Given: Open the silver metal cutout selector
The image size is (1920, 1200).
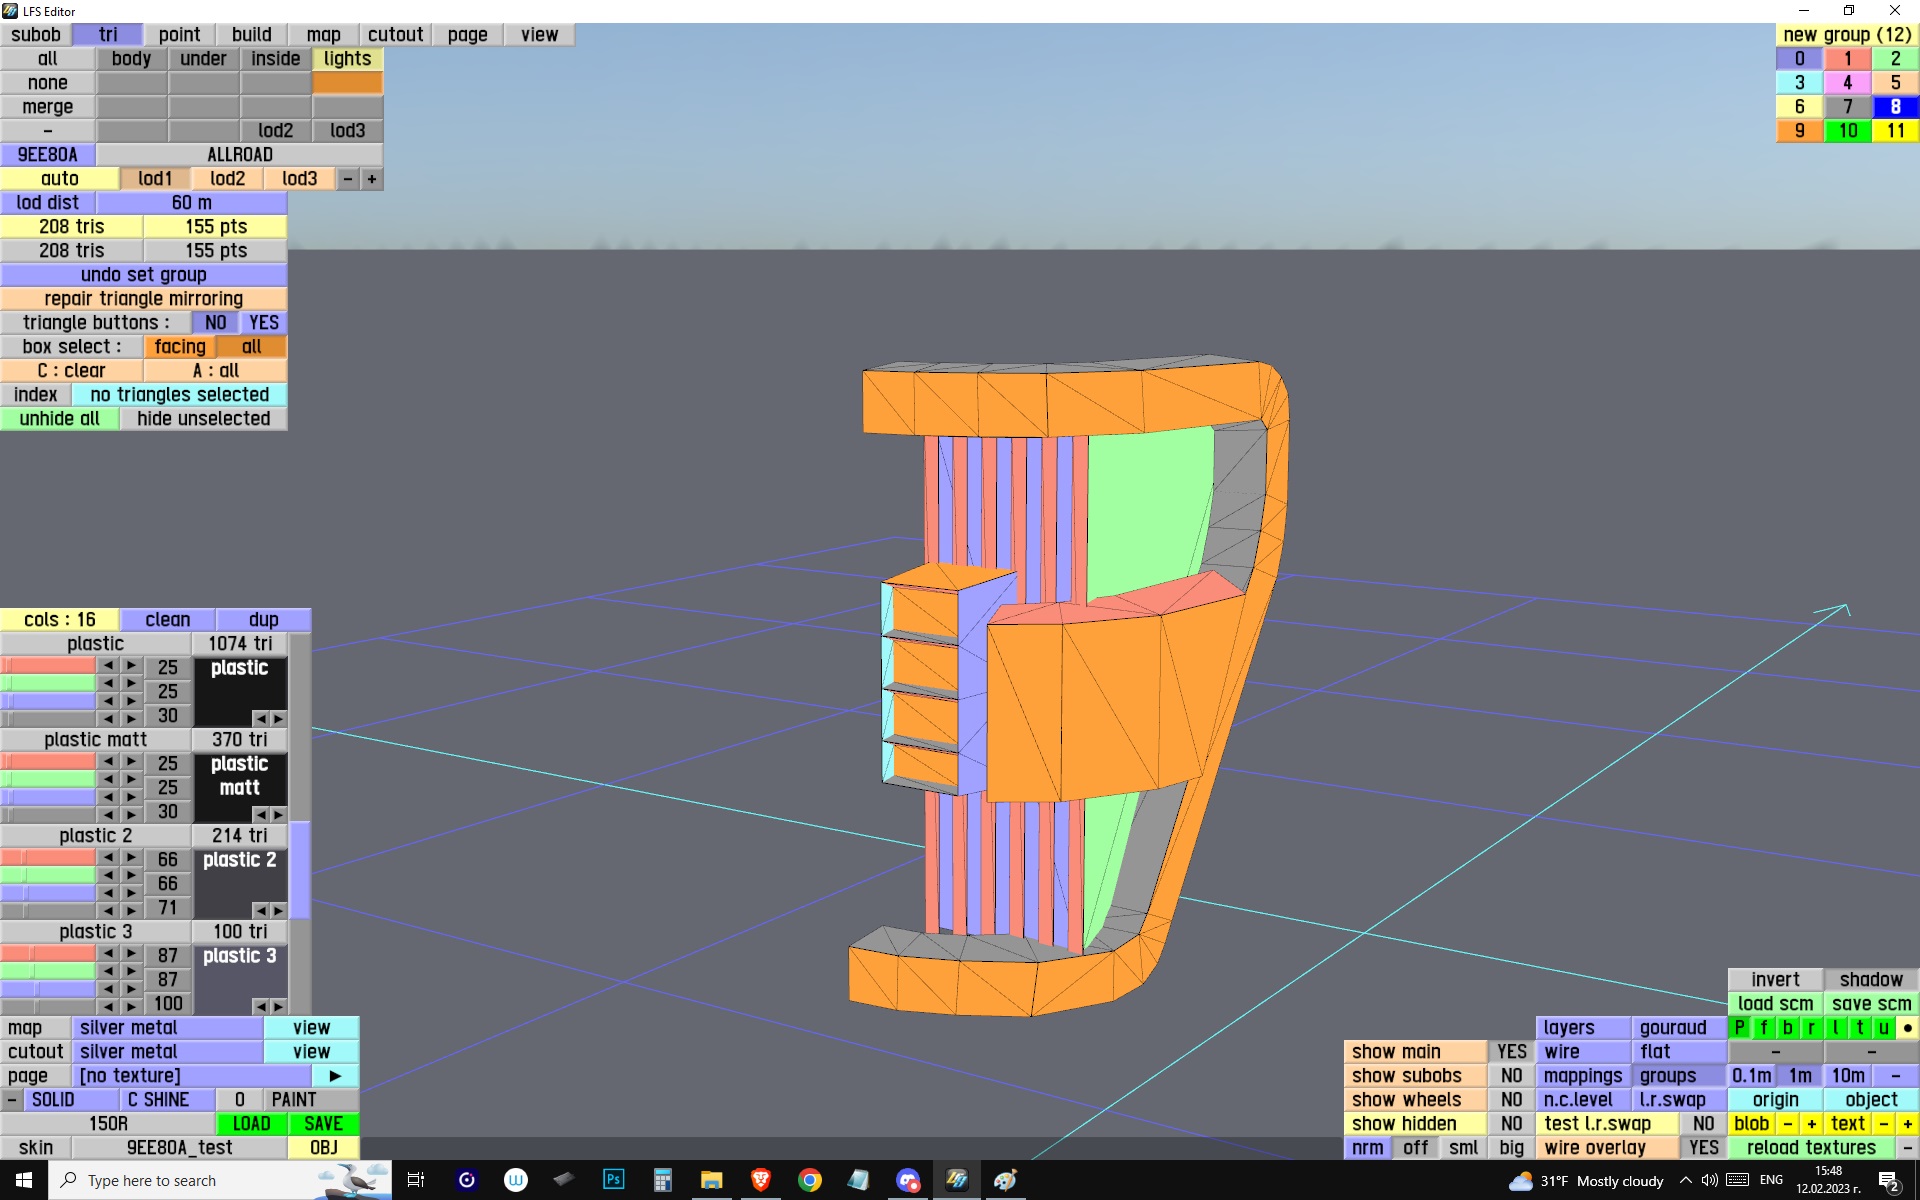Looking at the screenshot, I should pyautogui.click(x=167, y=1052).
